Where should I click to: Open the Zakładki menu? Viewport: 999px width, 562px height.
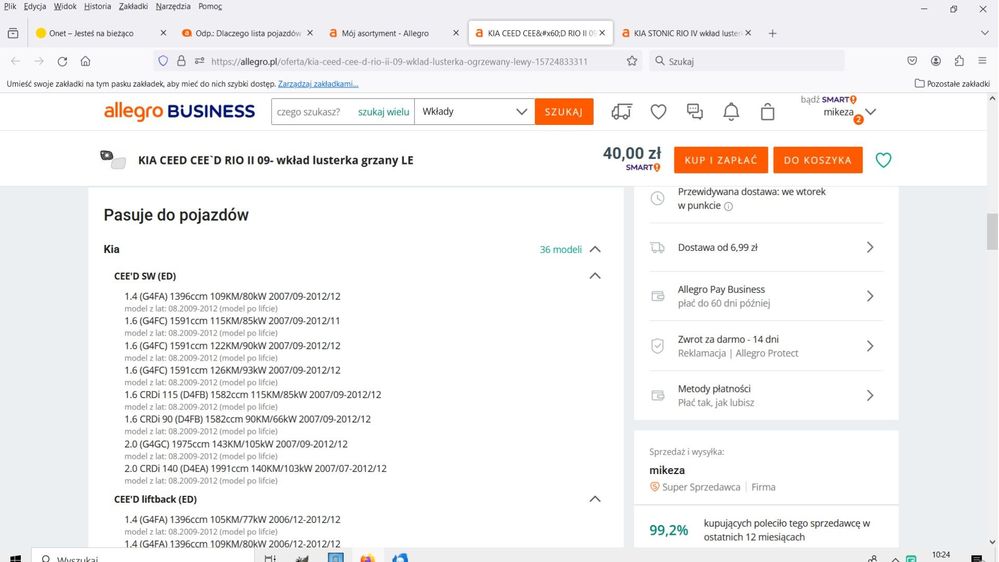click(133, 6)
